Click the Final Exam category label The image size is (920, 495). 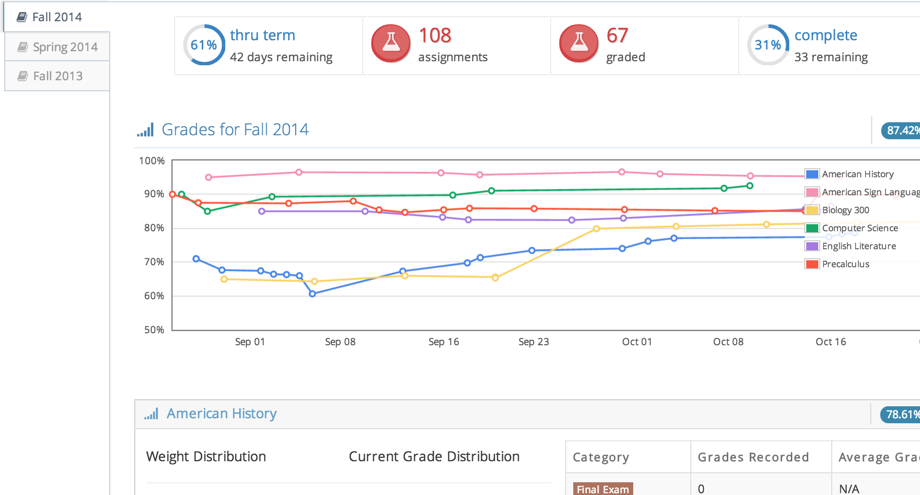tap(604, 489)
